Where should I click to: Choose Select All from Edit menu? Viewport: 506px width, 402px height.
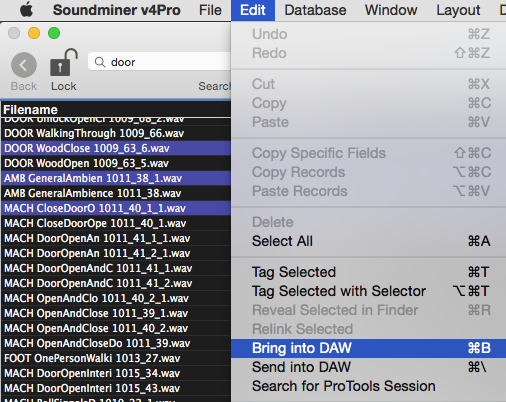[x=368, y=241]
